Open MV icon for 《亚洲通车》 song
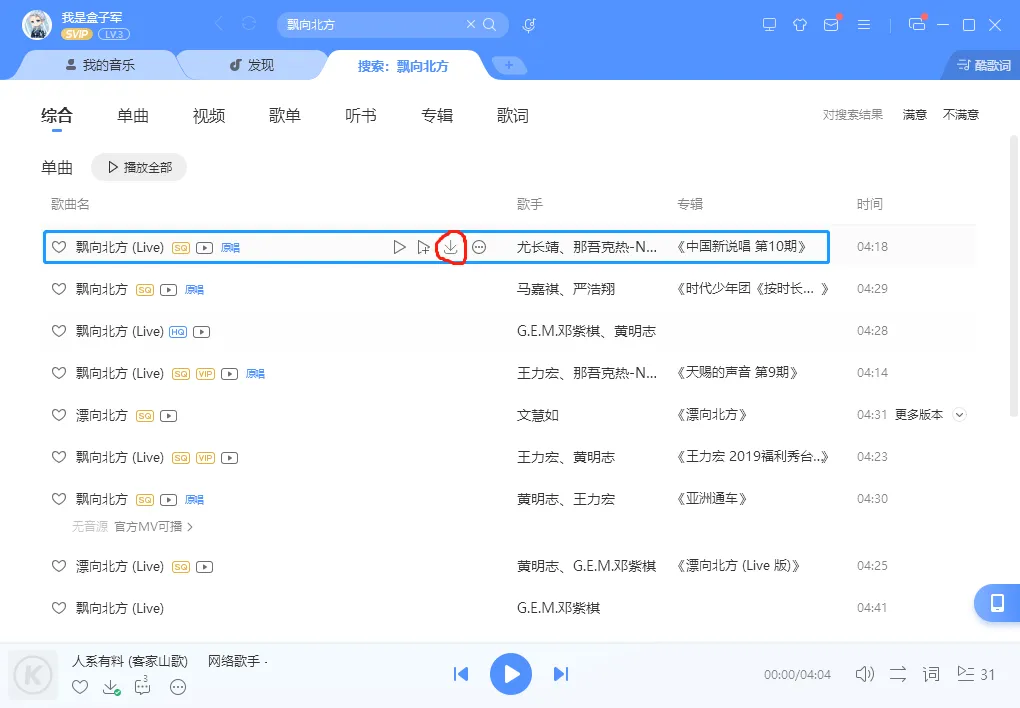Screen dimensions: 1020x708 coord(168,500)
